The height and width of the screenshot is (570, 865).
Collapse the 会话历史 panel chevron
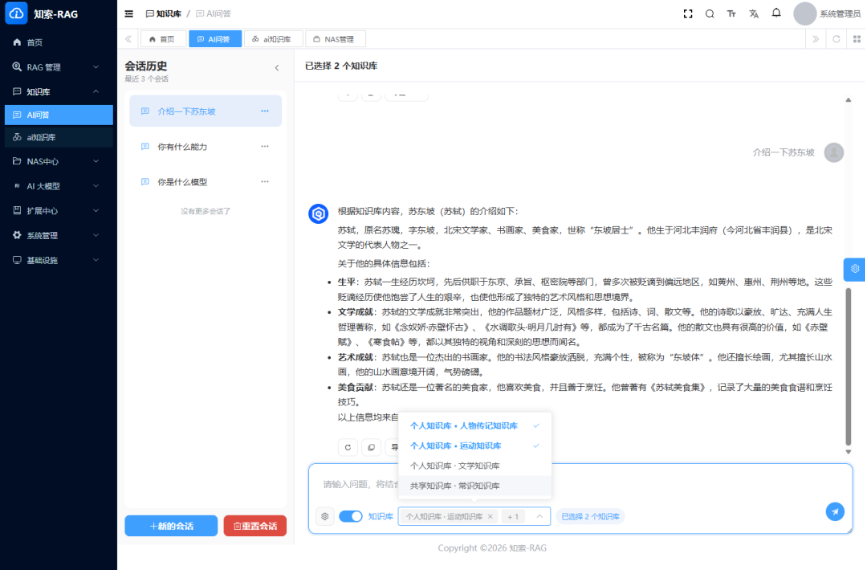click(x=277, y=68)
